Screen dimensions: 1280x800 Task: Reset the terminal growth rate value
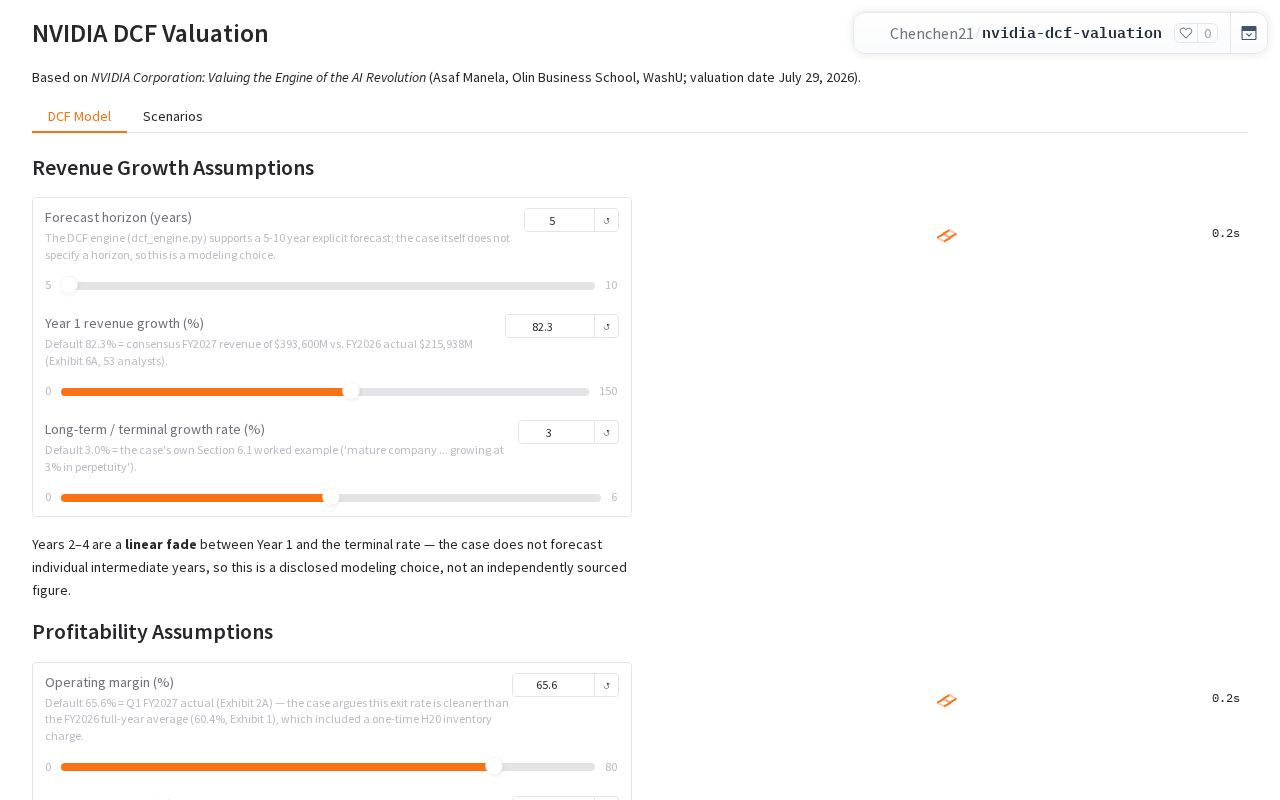tap(606, 432)
